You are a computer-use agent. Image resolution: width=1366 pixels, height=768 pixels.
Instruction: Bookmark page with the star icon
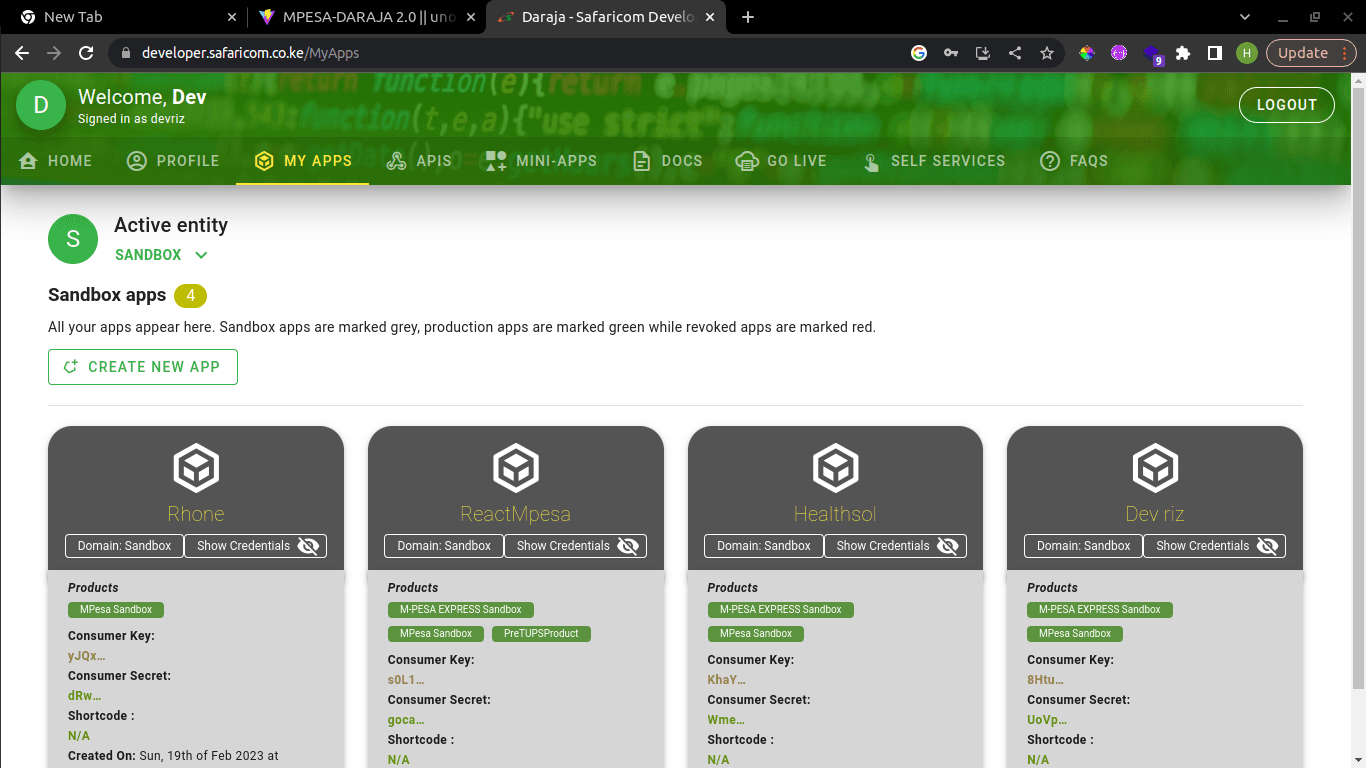(x=1047, y=53)
